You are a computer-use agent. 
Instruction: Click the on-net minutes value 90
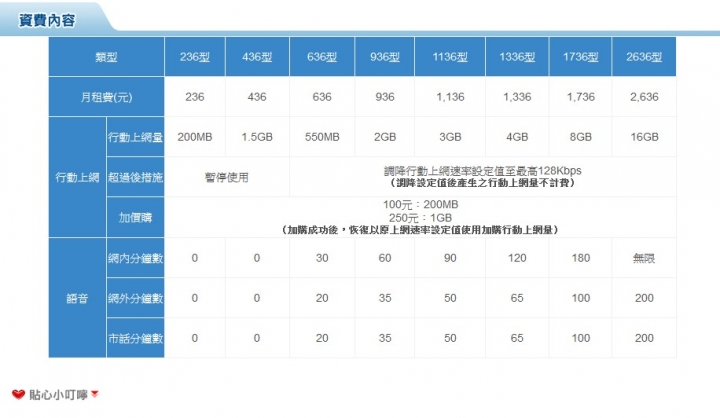pyautogui.click(x=450, y=258)
